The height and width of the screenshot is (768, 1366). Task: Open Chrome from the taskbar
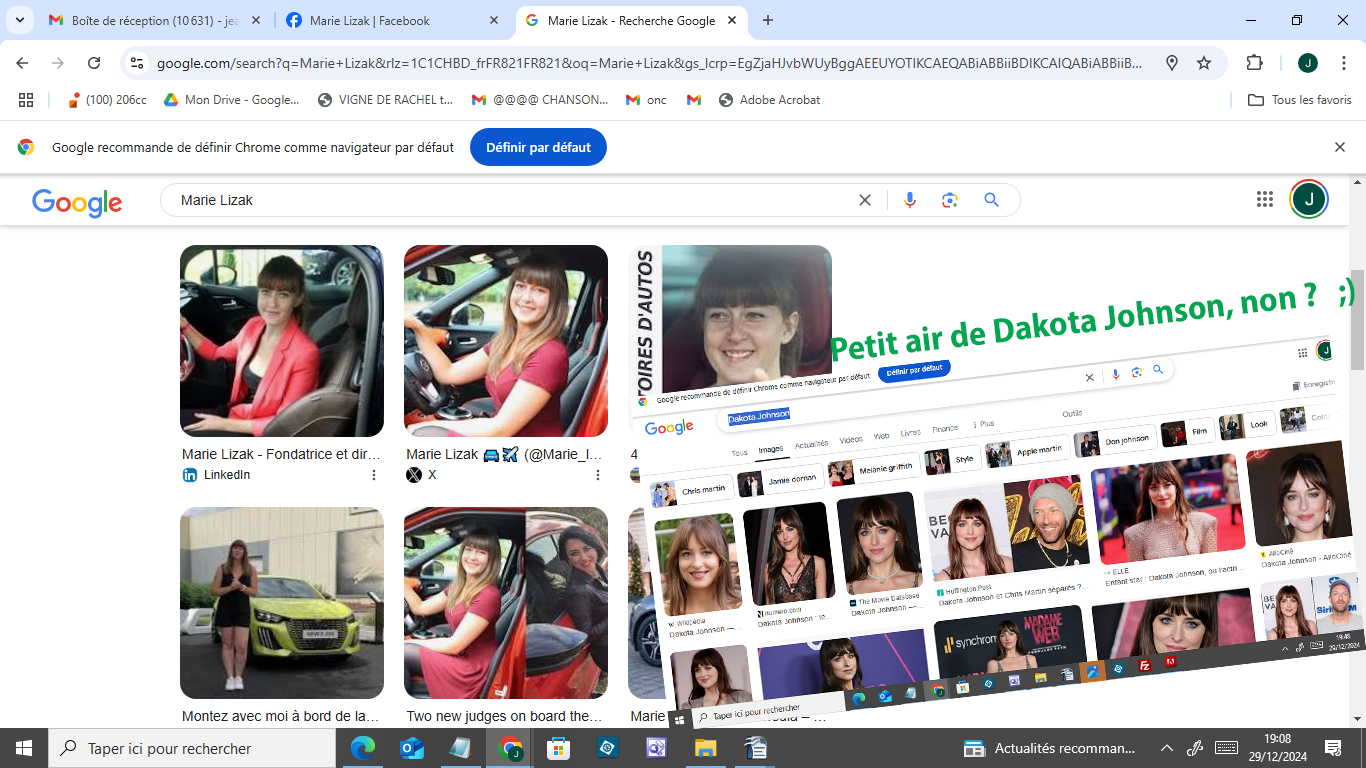point(510,748)
